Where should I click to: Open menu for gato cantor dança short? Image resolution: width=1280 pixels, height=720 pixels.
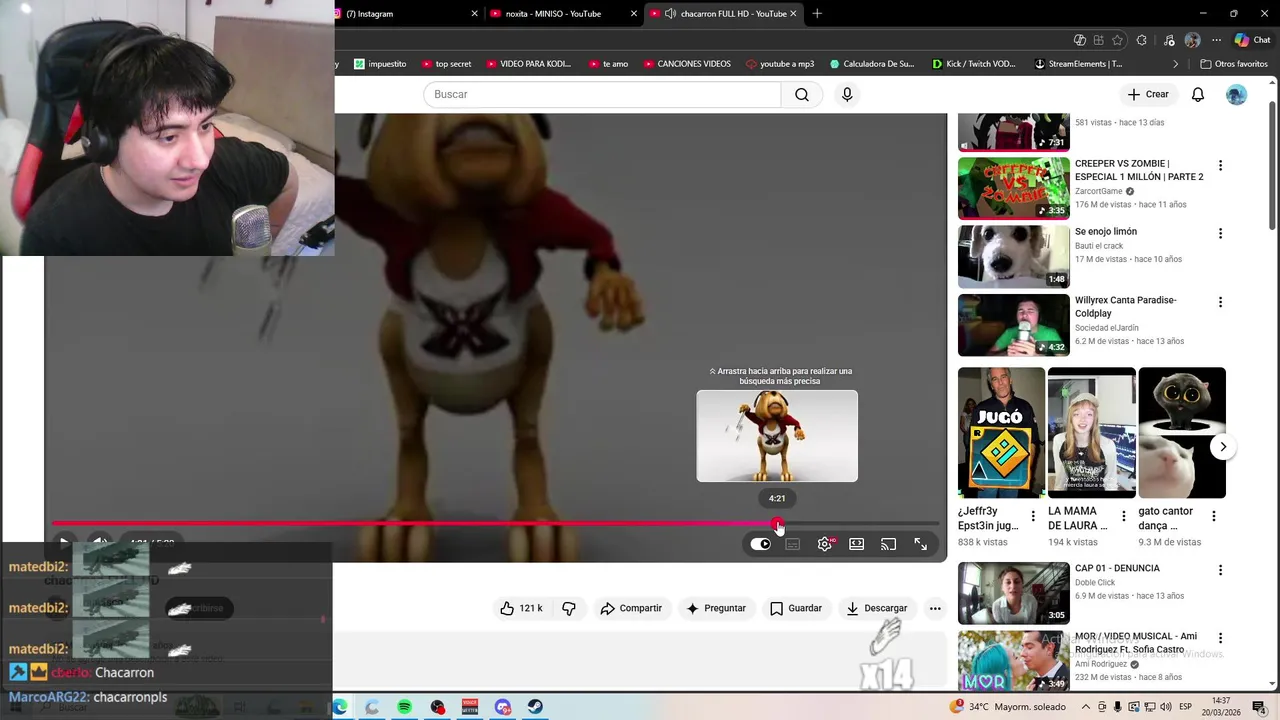pos(1214,516)
